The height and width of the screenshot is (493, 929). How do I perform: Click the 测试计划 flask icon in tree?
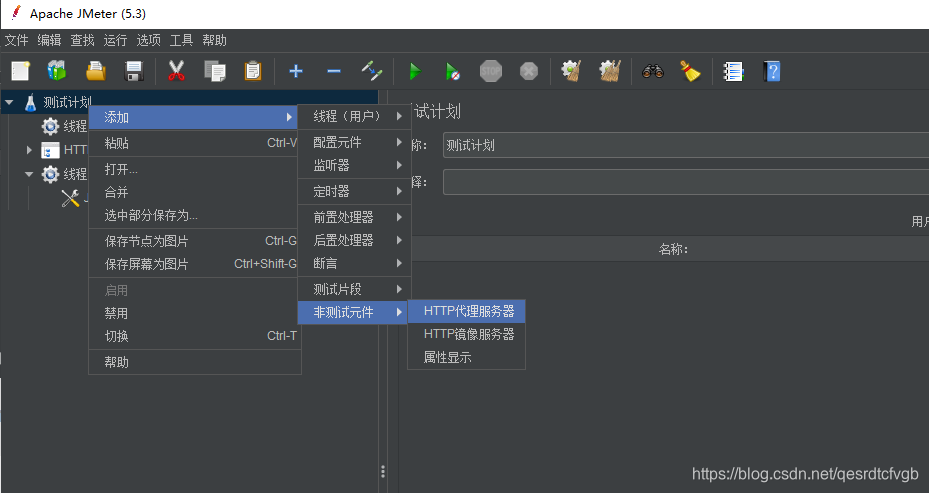[x=30, y=103]
